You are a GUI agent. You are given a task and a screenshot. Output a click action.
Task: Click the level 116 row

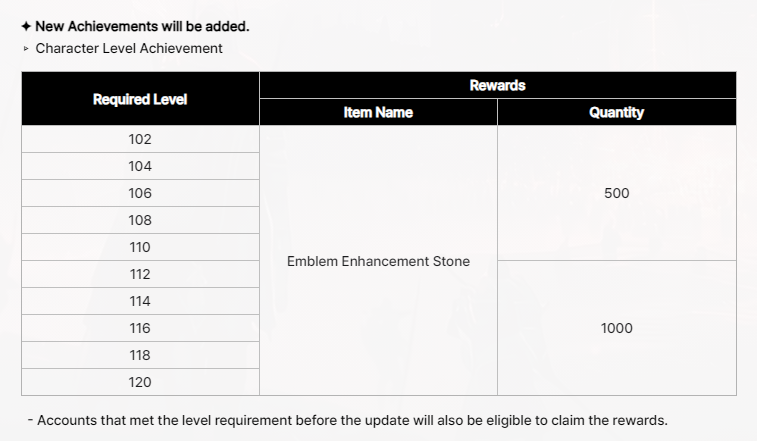[x=140, y=328]
